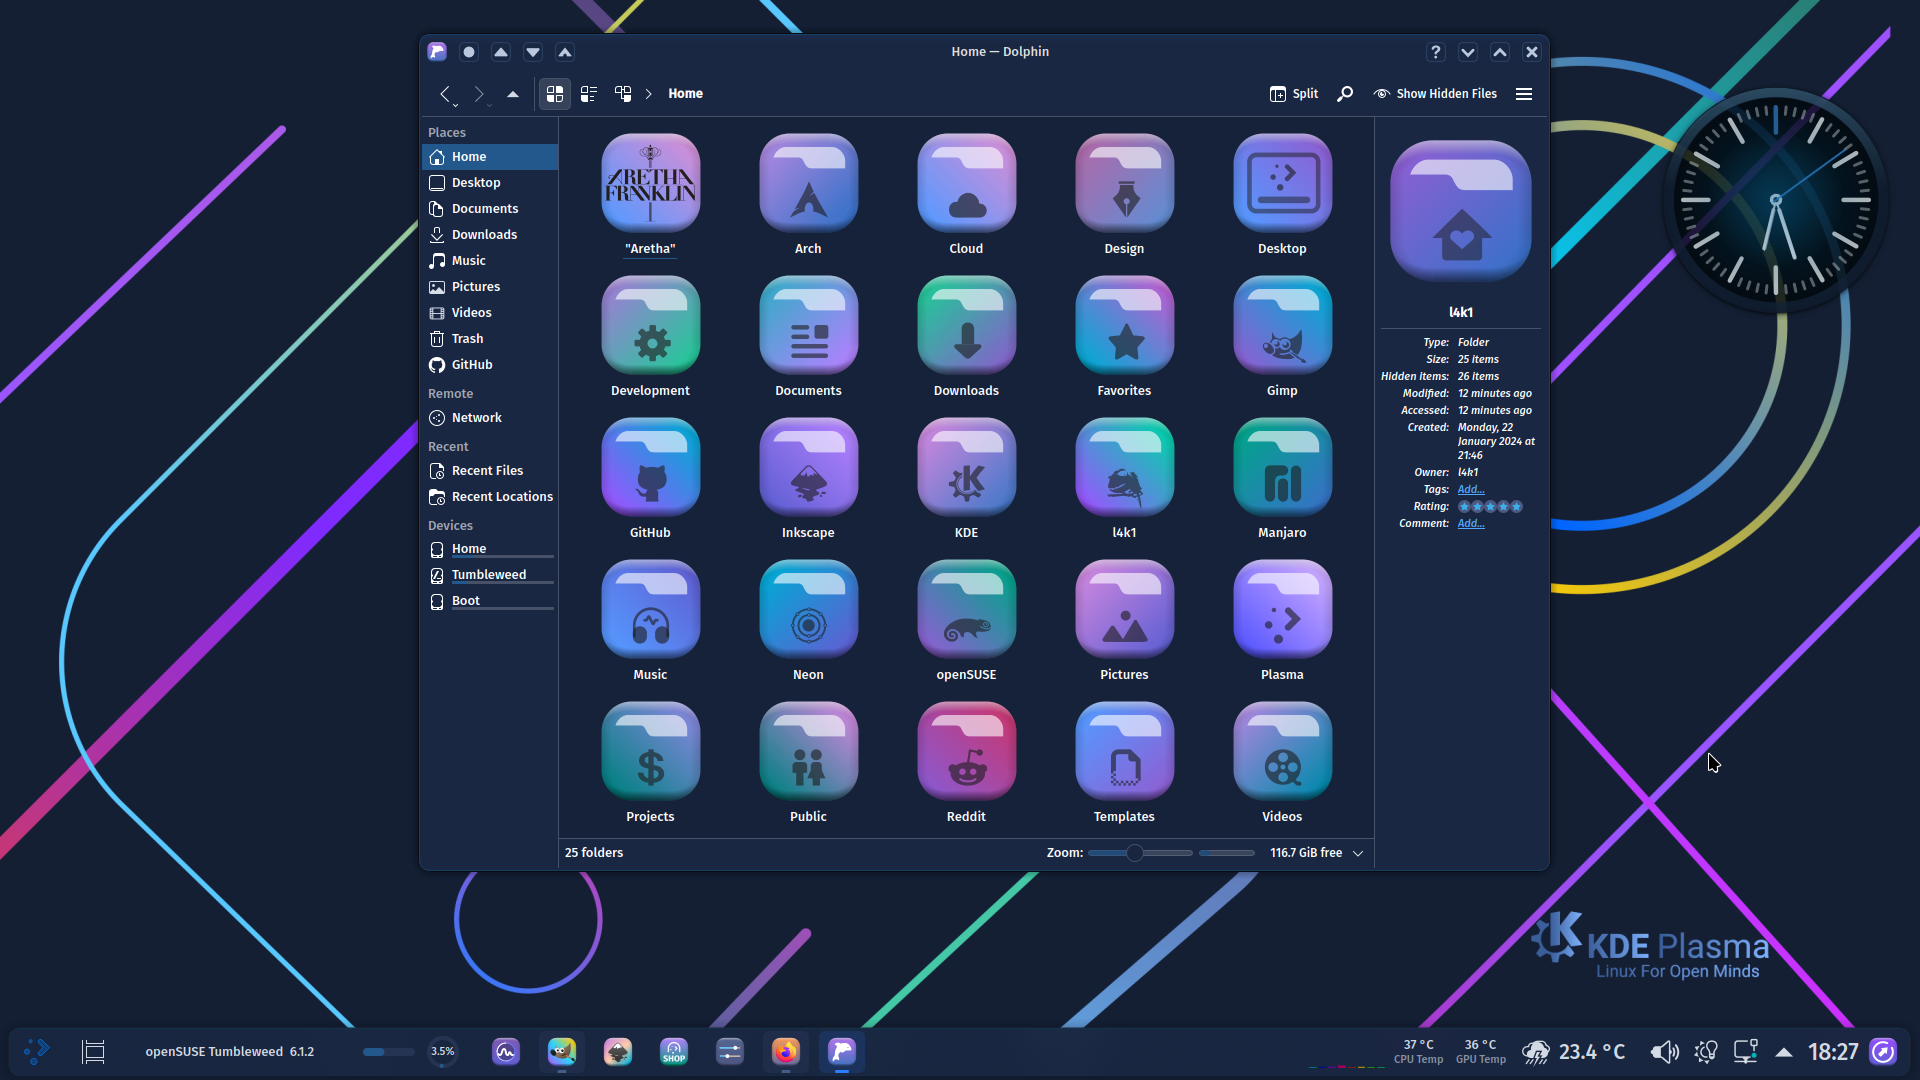Select GitHub in Places panel
The height and width of the screenshot is (1080, 1920).
tap(489, 365)
